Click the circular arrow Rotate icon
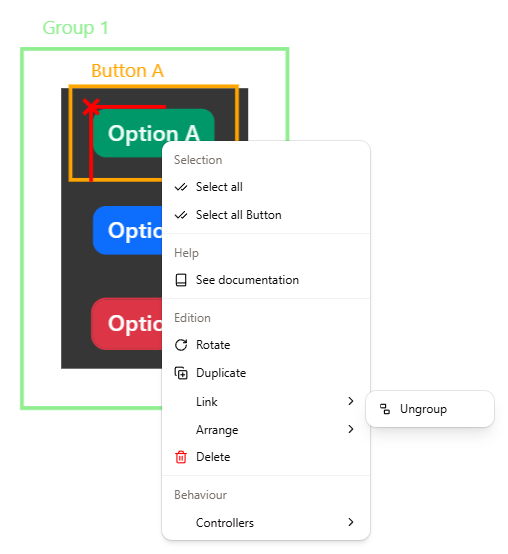This screenshot has width=508, height=554. tap(181, 345)
